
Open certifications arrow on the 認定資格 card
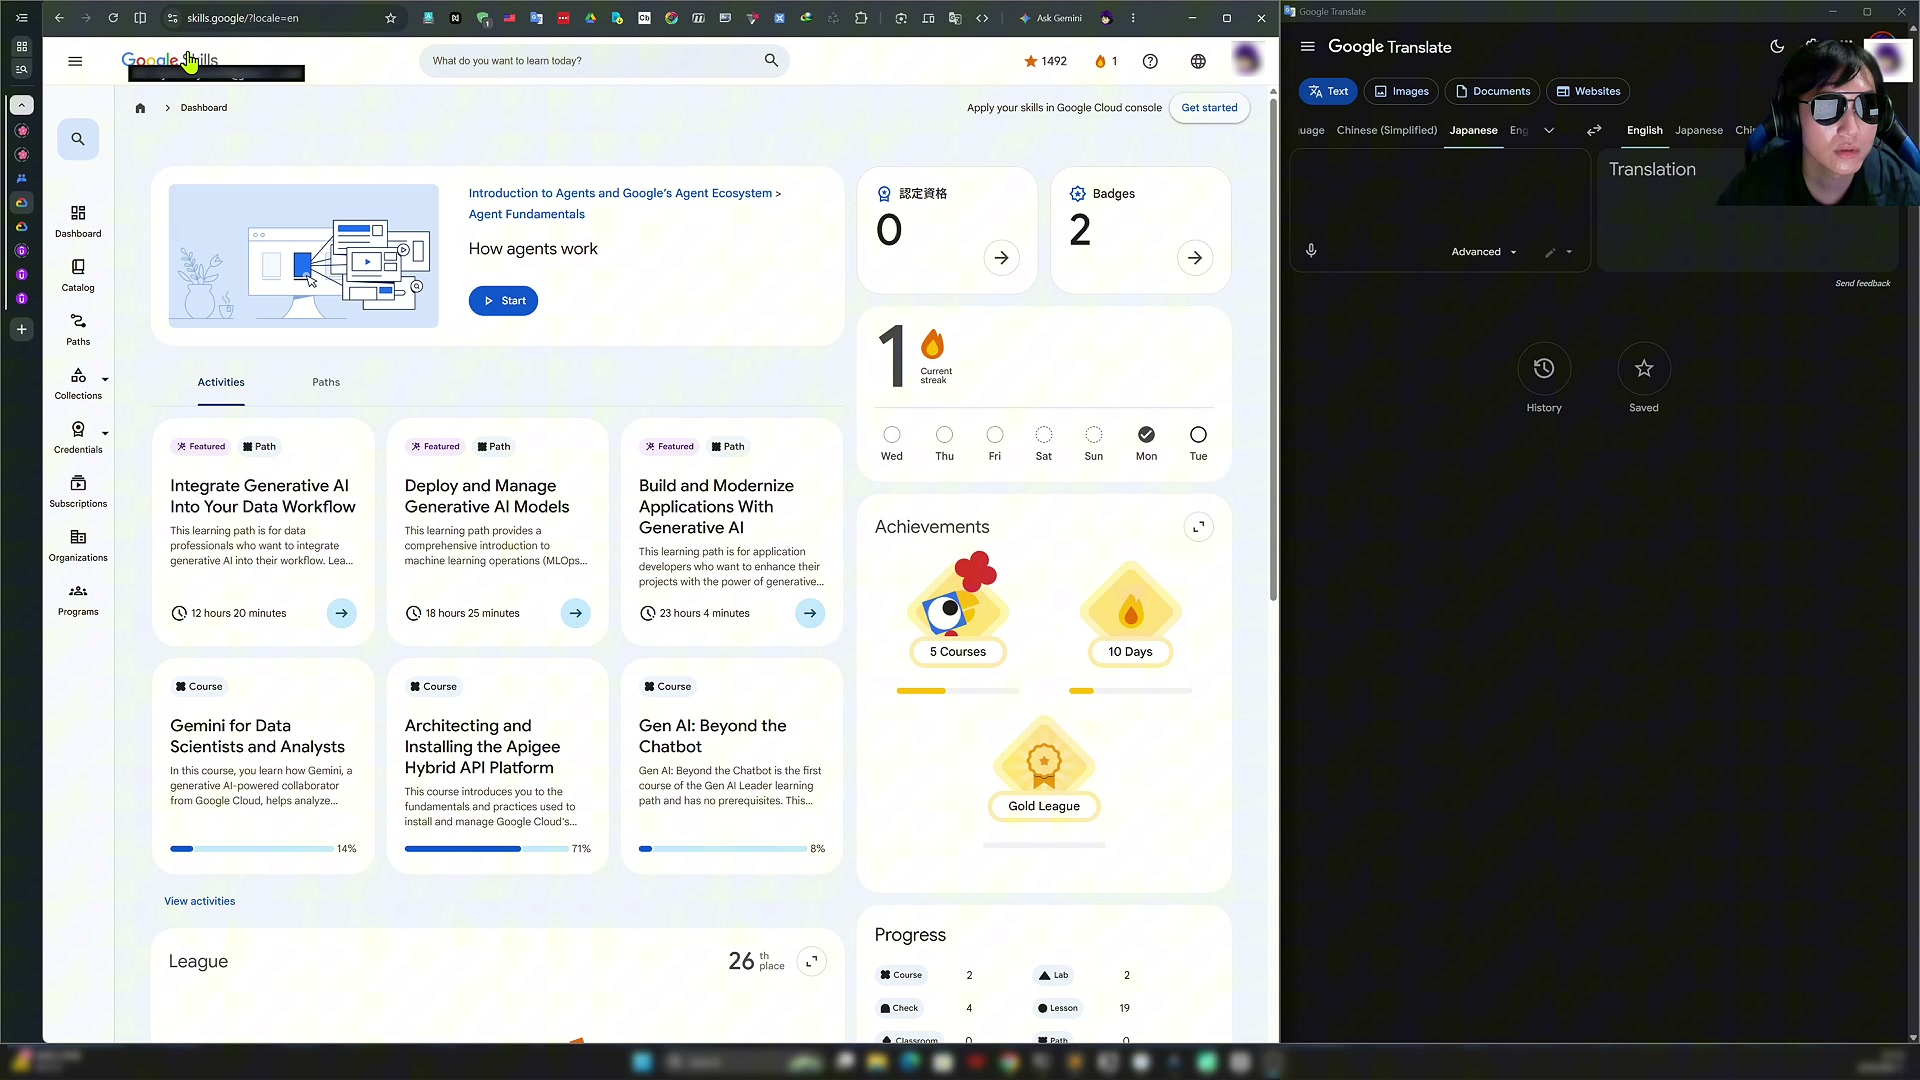(1001, 258)
